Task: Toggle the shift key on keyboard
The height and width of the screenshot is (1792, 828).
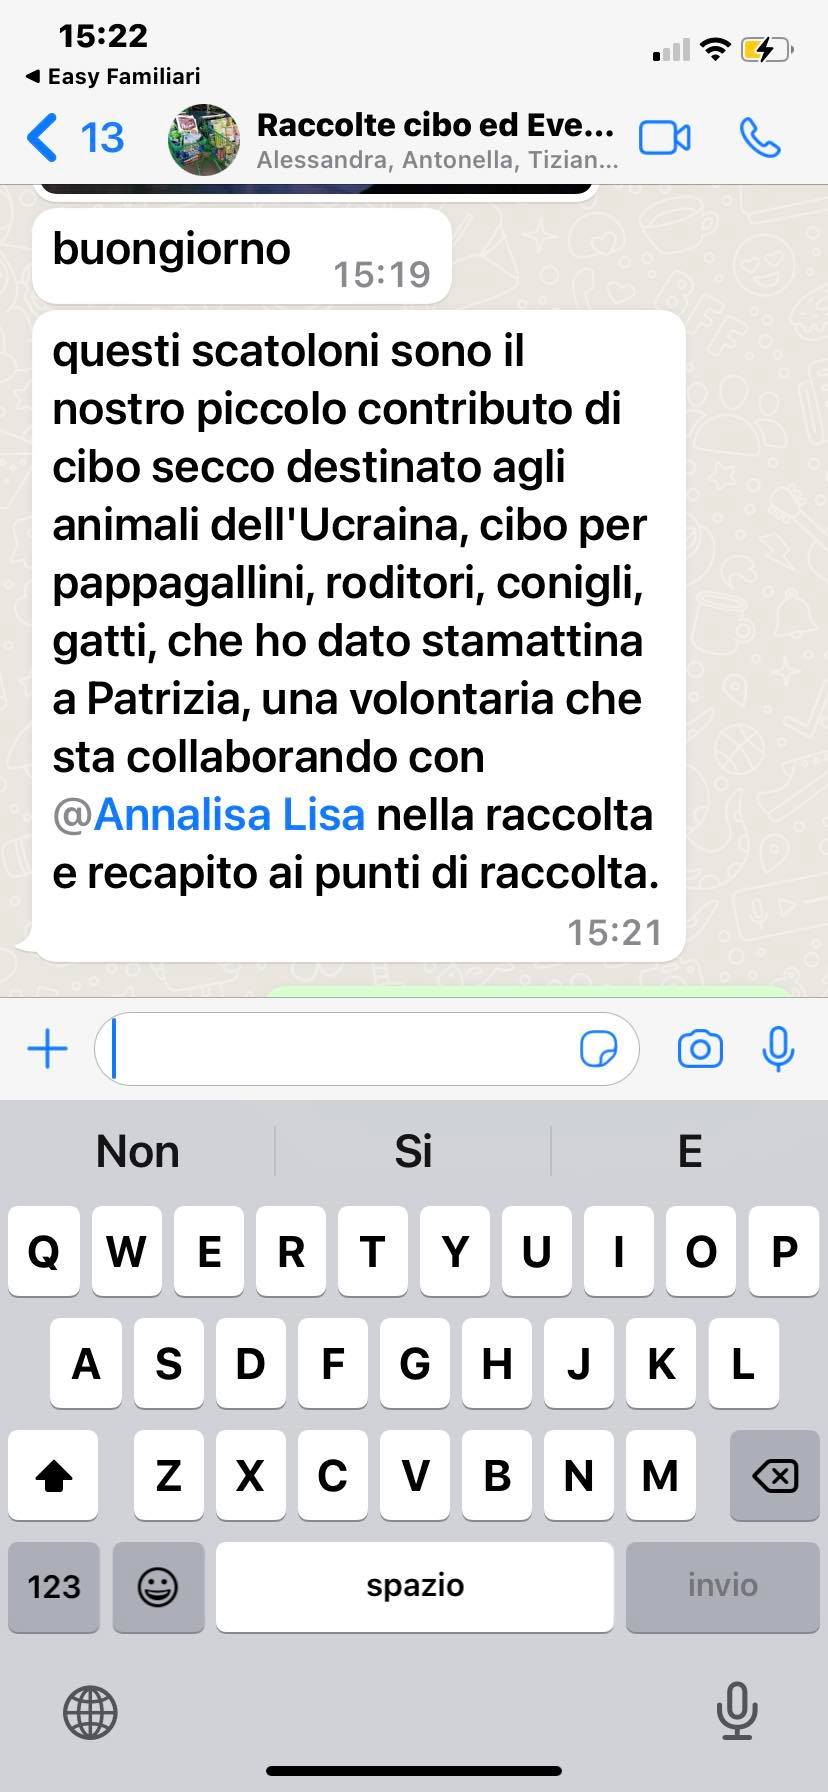Action: pyautogui.click(x=53, y=1475)
